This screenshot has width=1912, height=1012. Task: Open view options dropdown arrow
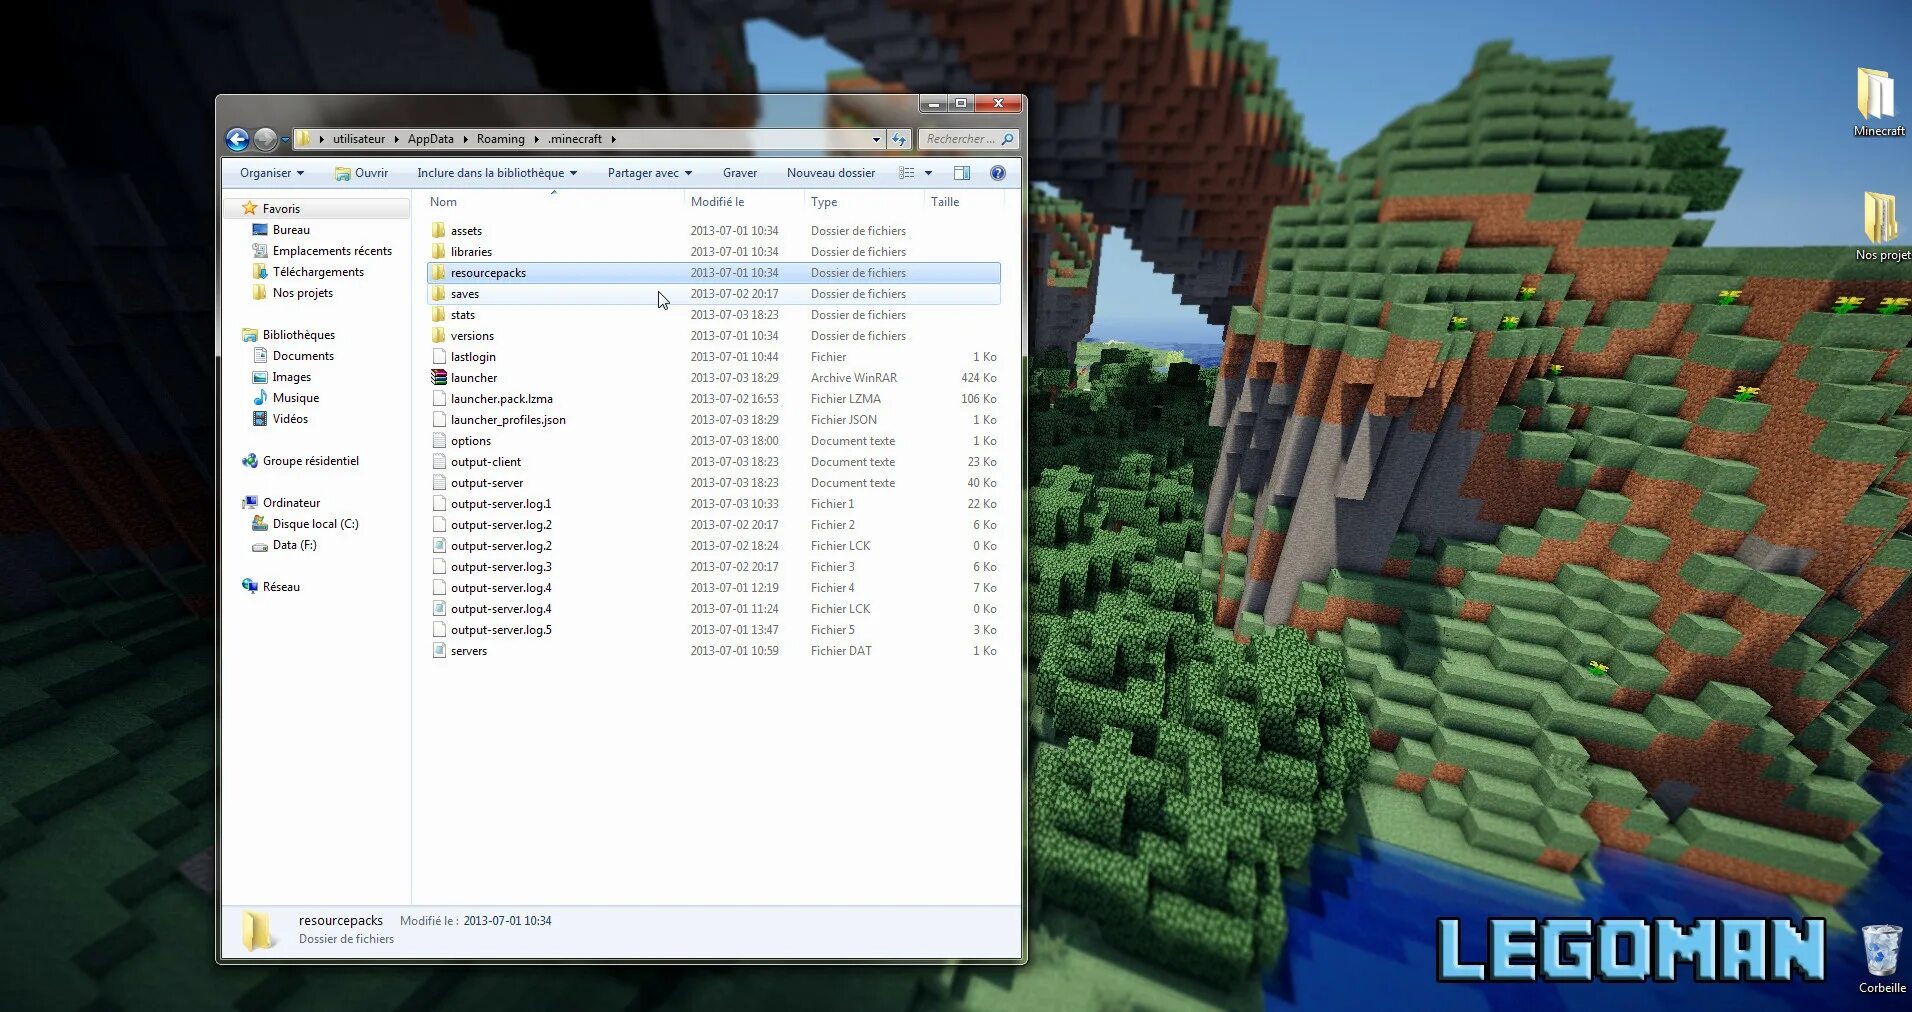click(928, 173)
